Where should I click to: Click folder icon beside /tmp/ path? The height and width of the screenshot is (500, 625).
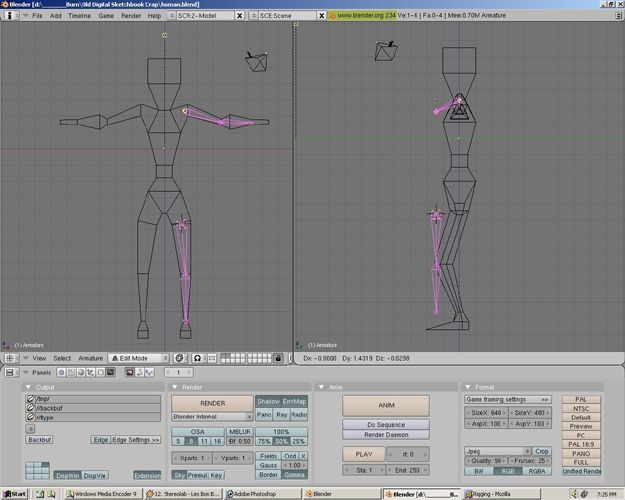pos(30,399)
